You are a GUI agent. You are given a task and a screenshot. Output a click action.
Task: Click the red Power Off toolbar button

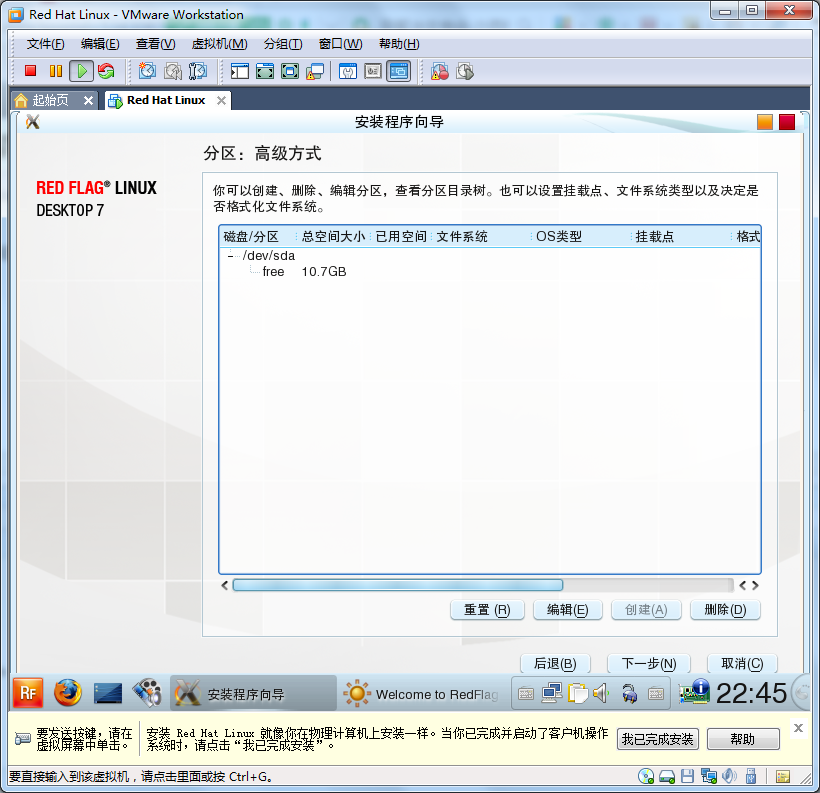point(30,71)
